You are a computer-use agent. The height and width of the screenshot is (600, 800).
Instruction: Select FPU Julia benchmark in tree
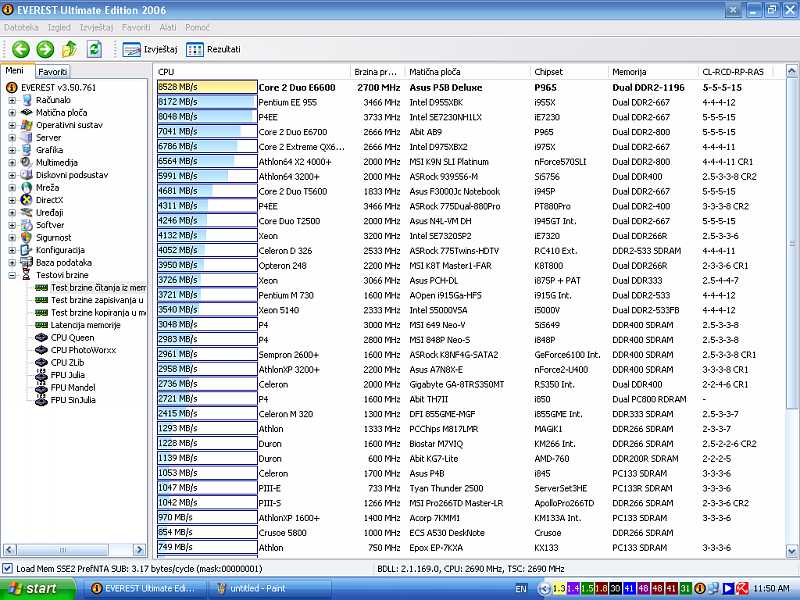coord(68,375)
